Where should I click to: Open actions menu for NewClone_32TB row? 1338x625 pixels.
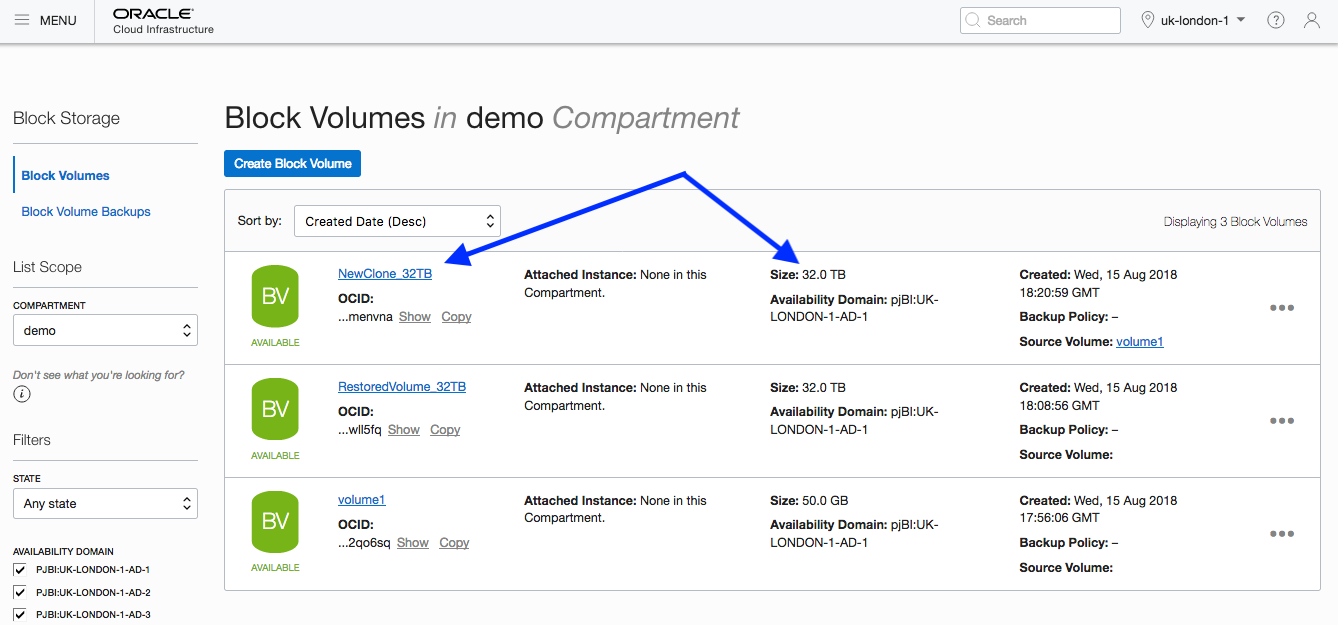pos(1281,308)
